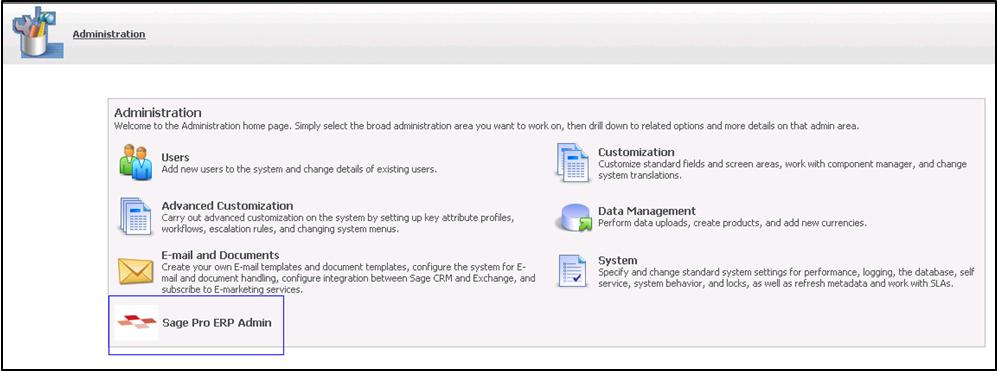Open the System settings link
This screenshot has height=372, width=998.
tap(617, 261)
